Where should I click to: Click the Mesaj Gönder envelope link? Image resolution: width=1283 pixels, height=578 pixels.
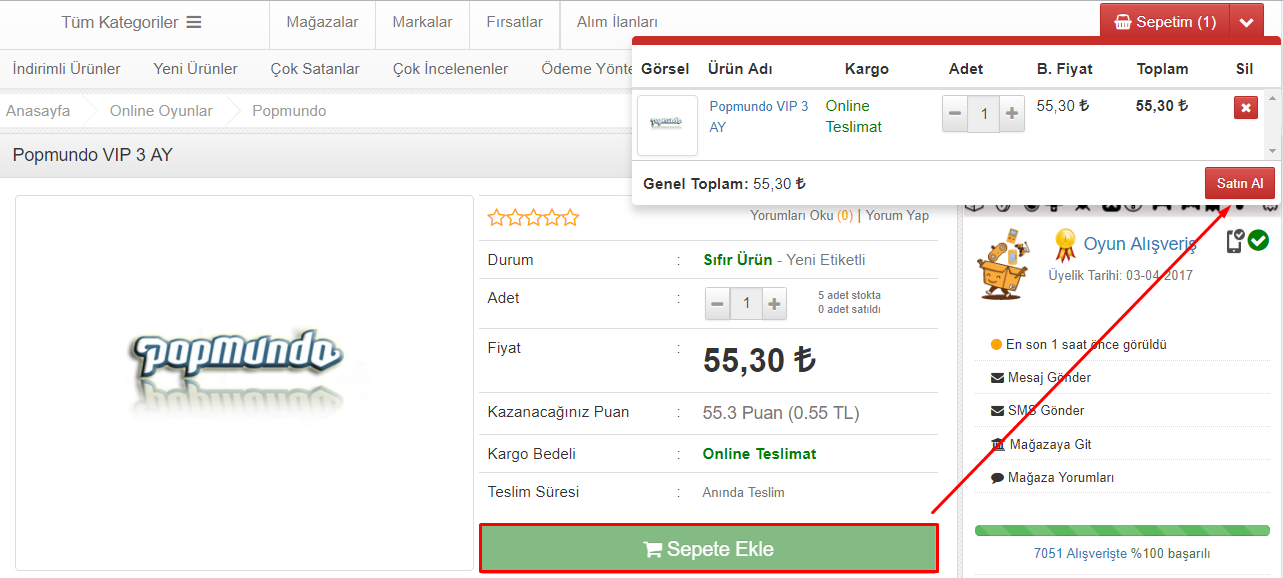[1041, 377]
